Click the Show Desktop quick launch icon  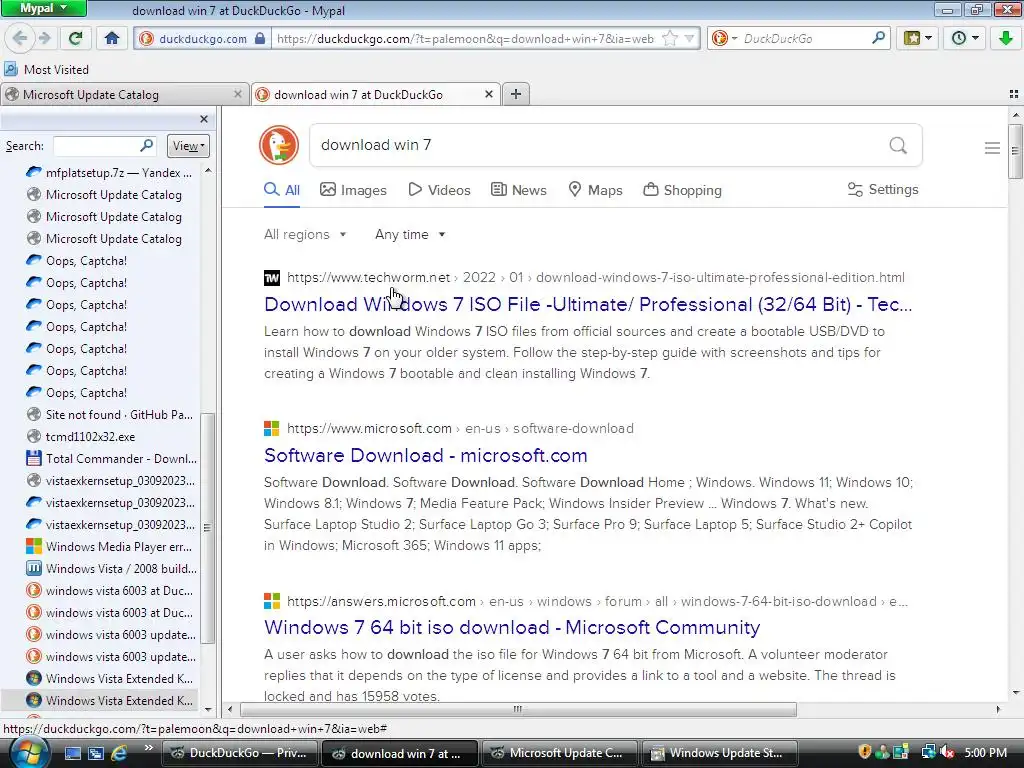pos(72,754)
